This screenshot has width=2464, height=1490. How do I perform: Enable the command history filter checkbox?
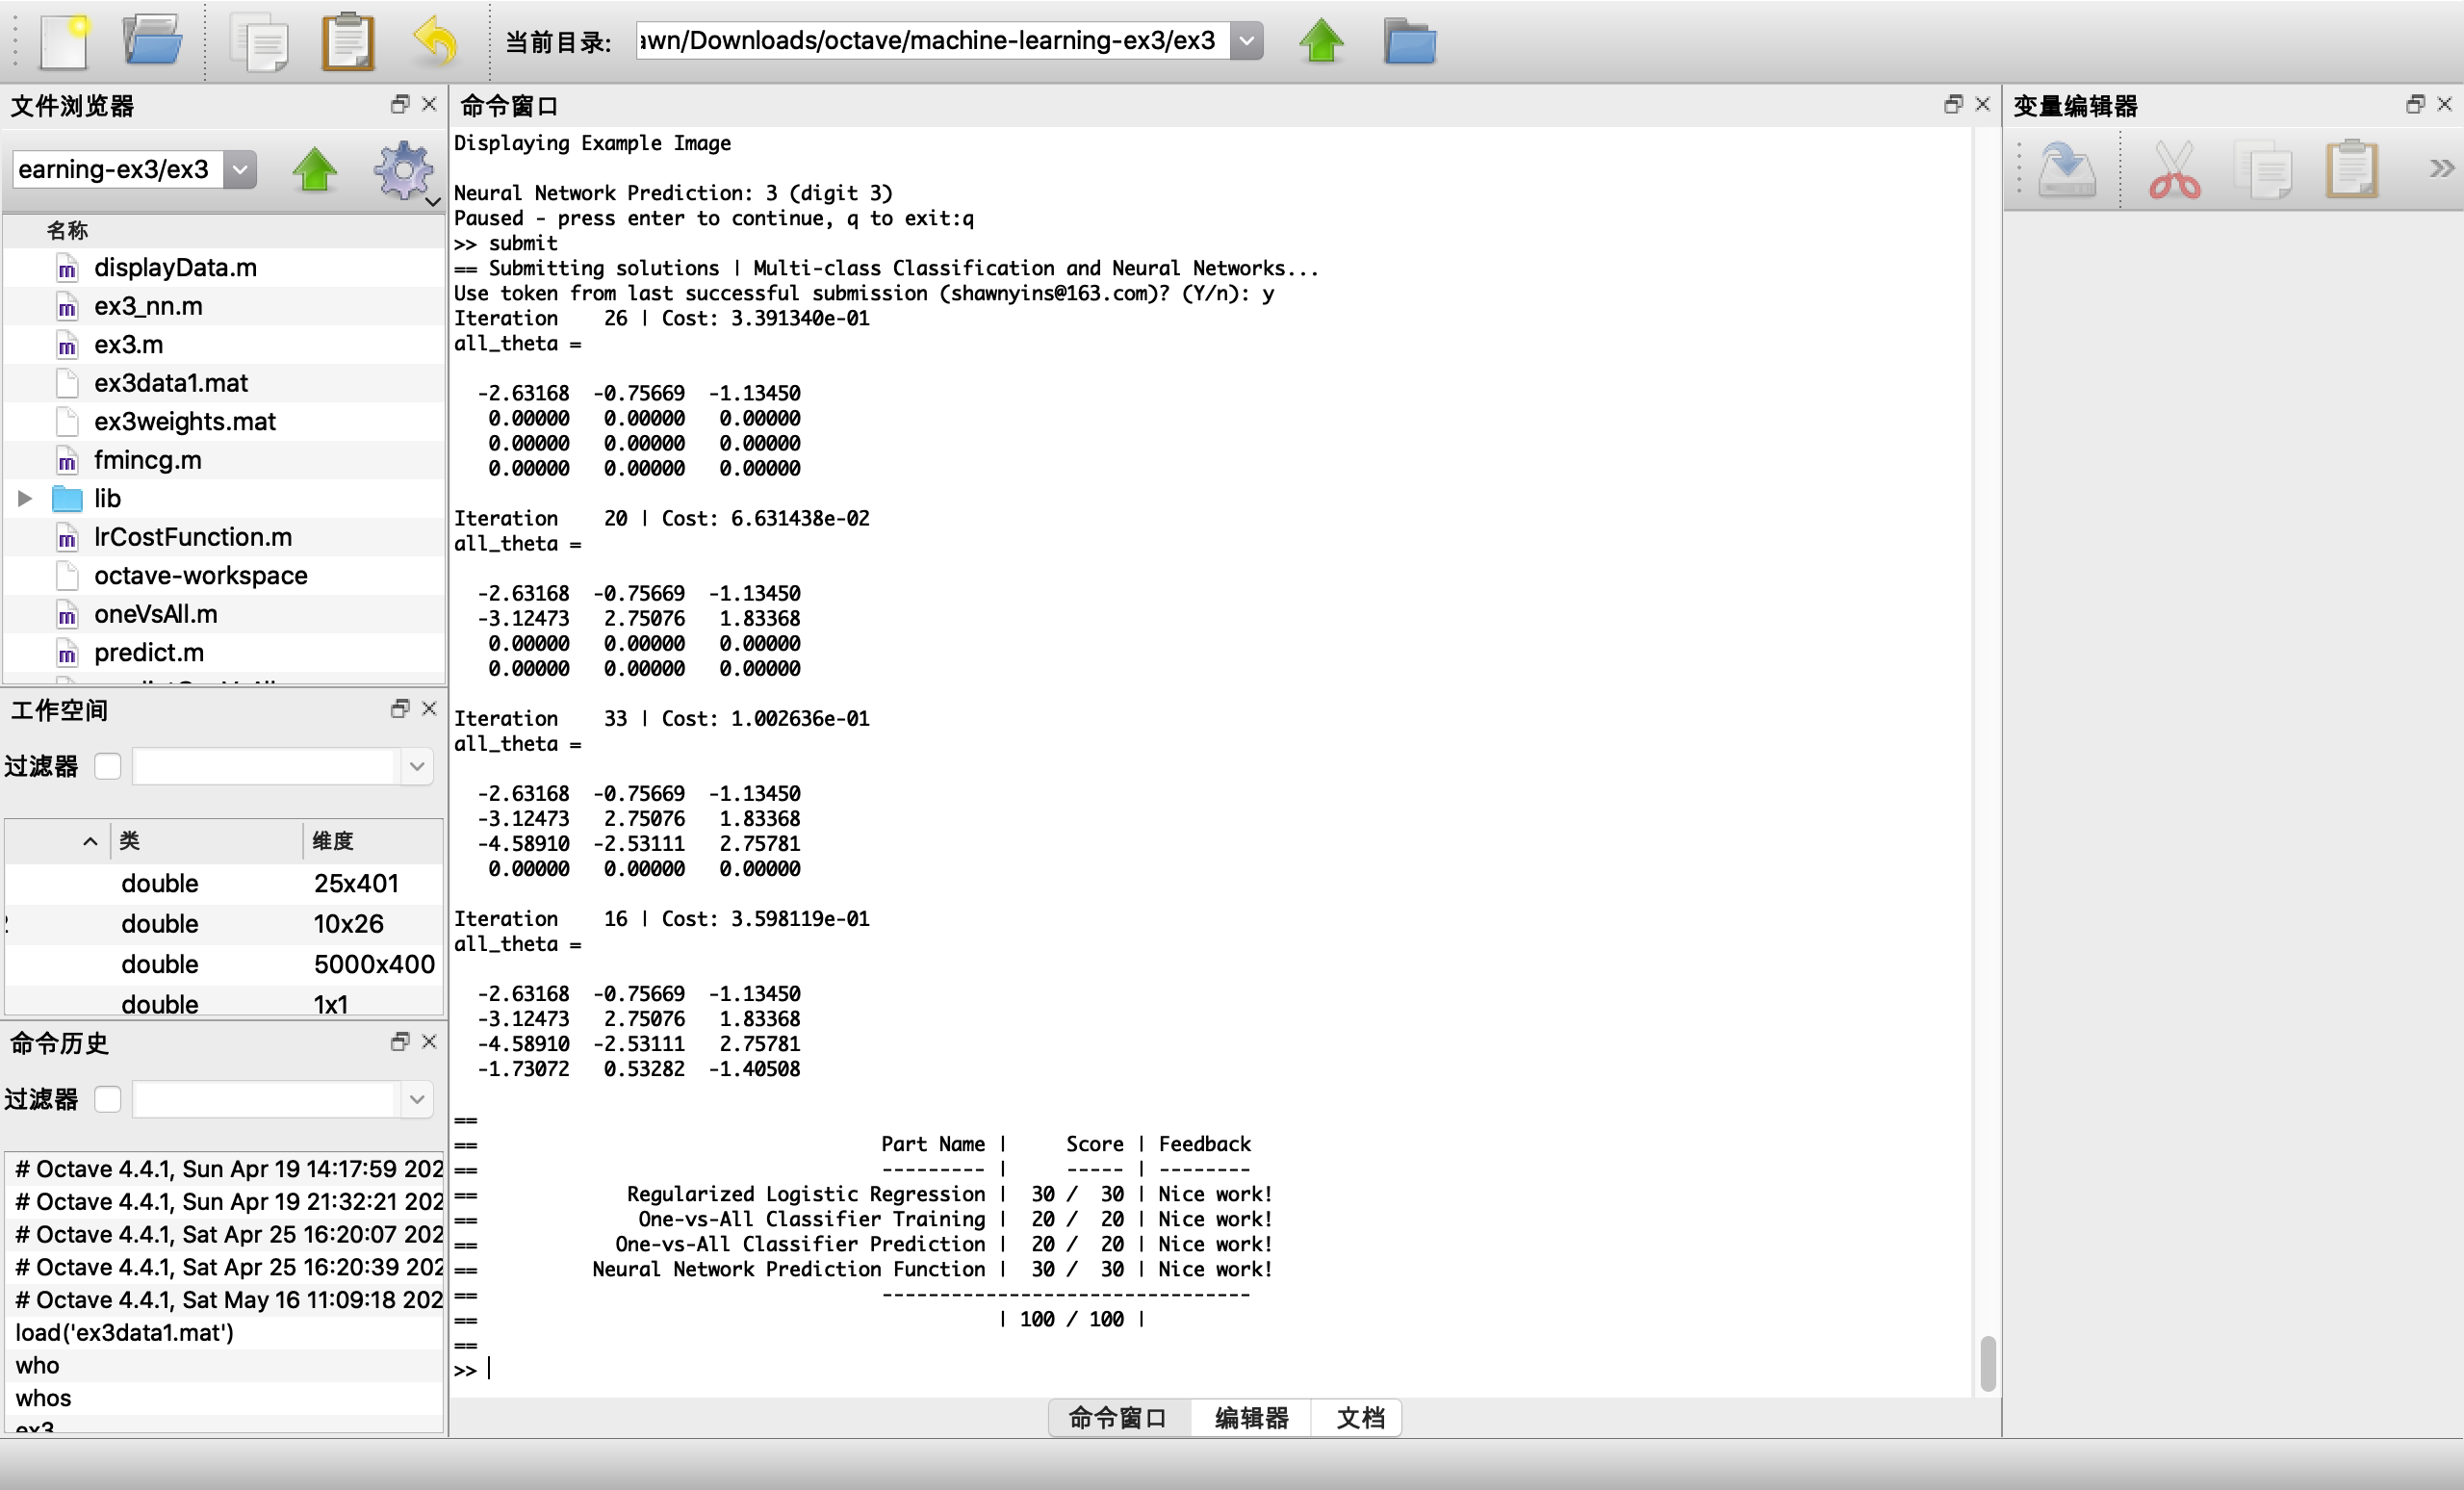click(x=108, y=1099)
